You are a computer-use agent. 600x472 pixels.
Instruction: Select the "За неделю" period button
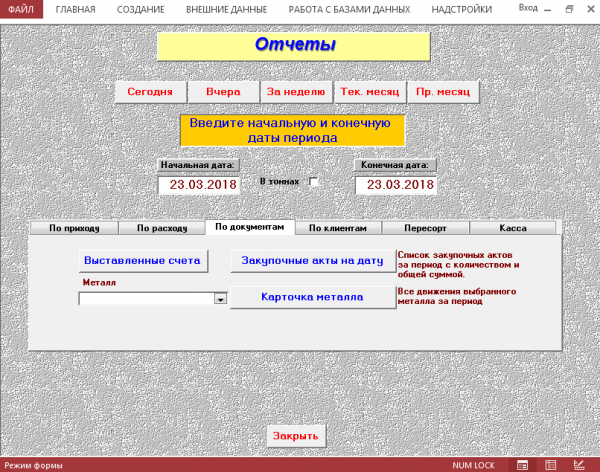[x=296, y=92]
